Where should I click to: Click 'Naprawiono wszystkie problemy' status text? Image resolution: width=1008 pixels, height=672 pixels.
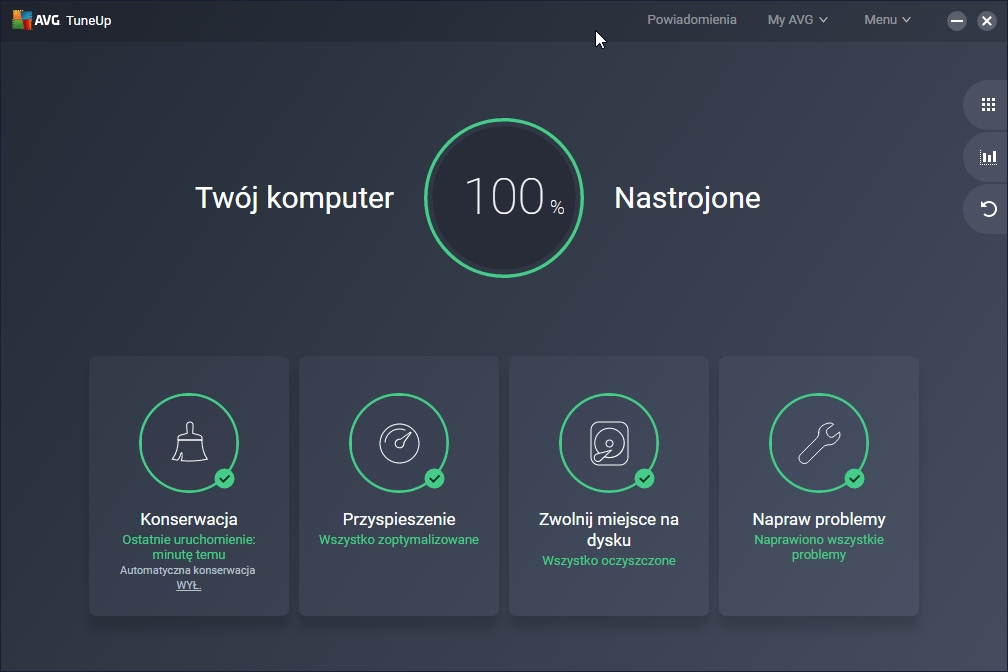[819, 547]
